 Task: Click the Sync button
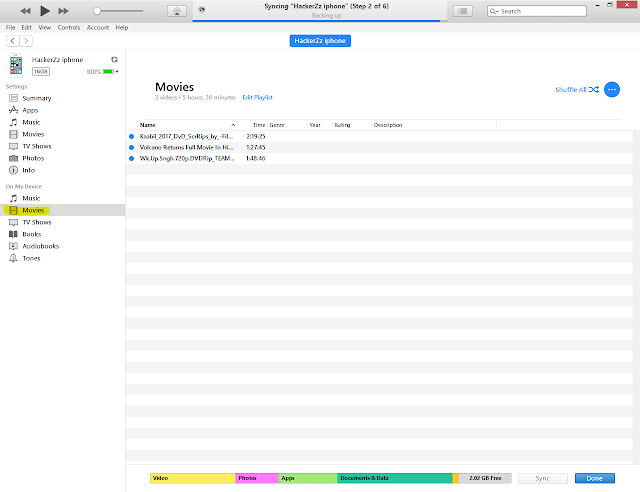click(542, 478)
